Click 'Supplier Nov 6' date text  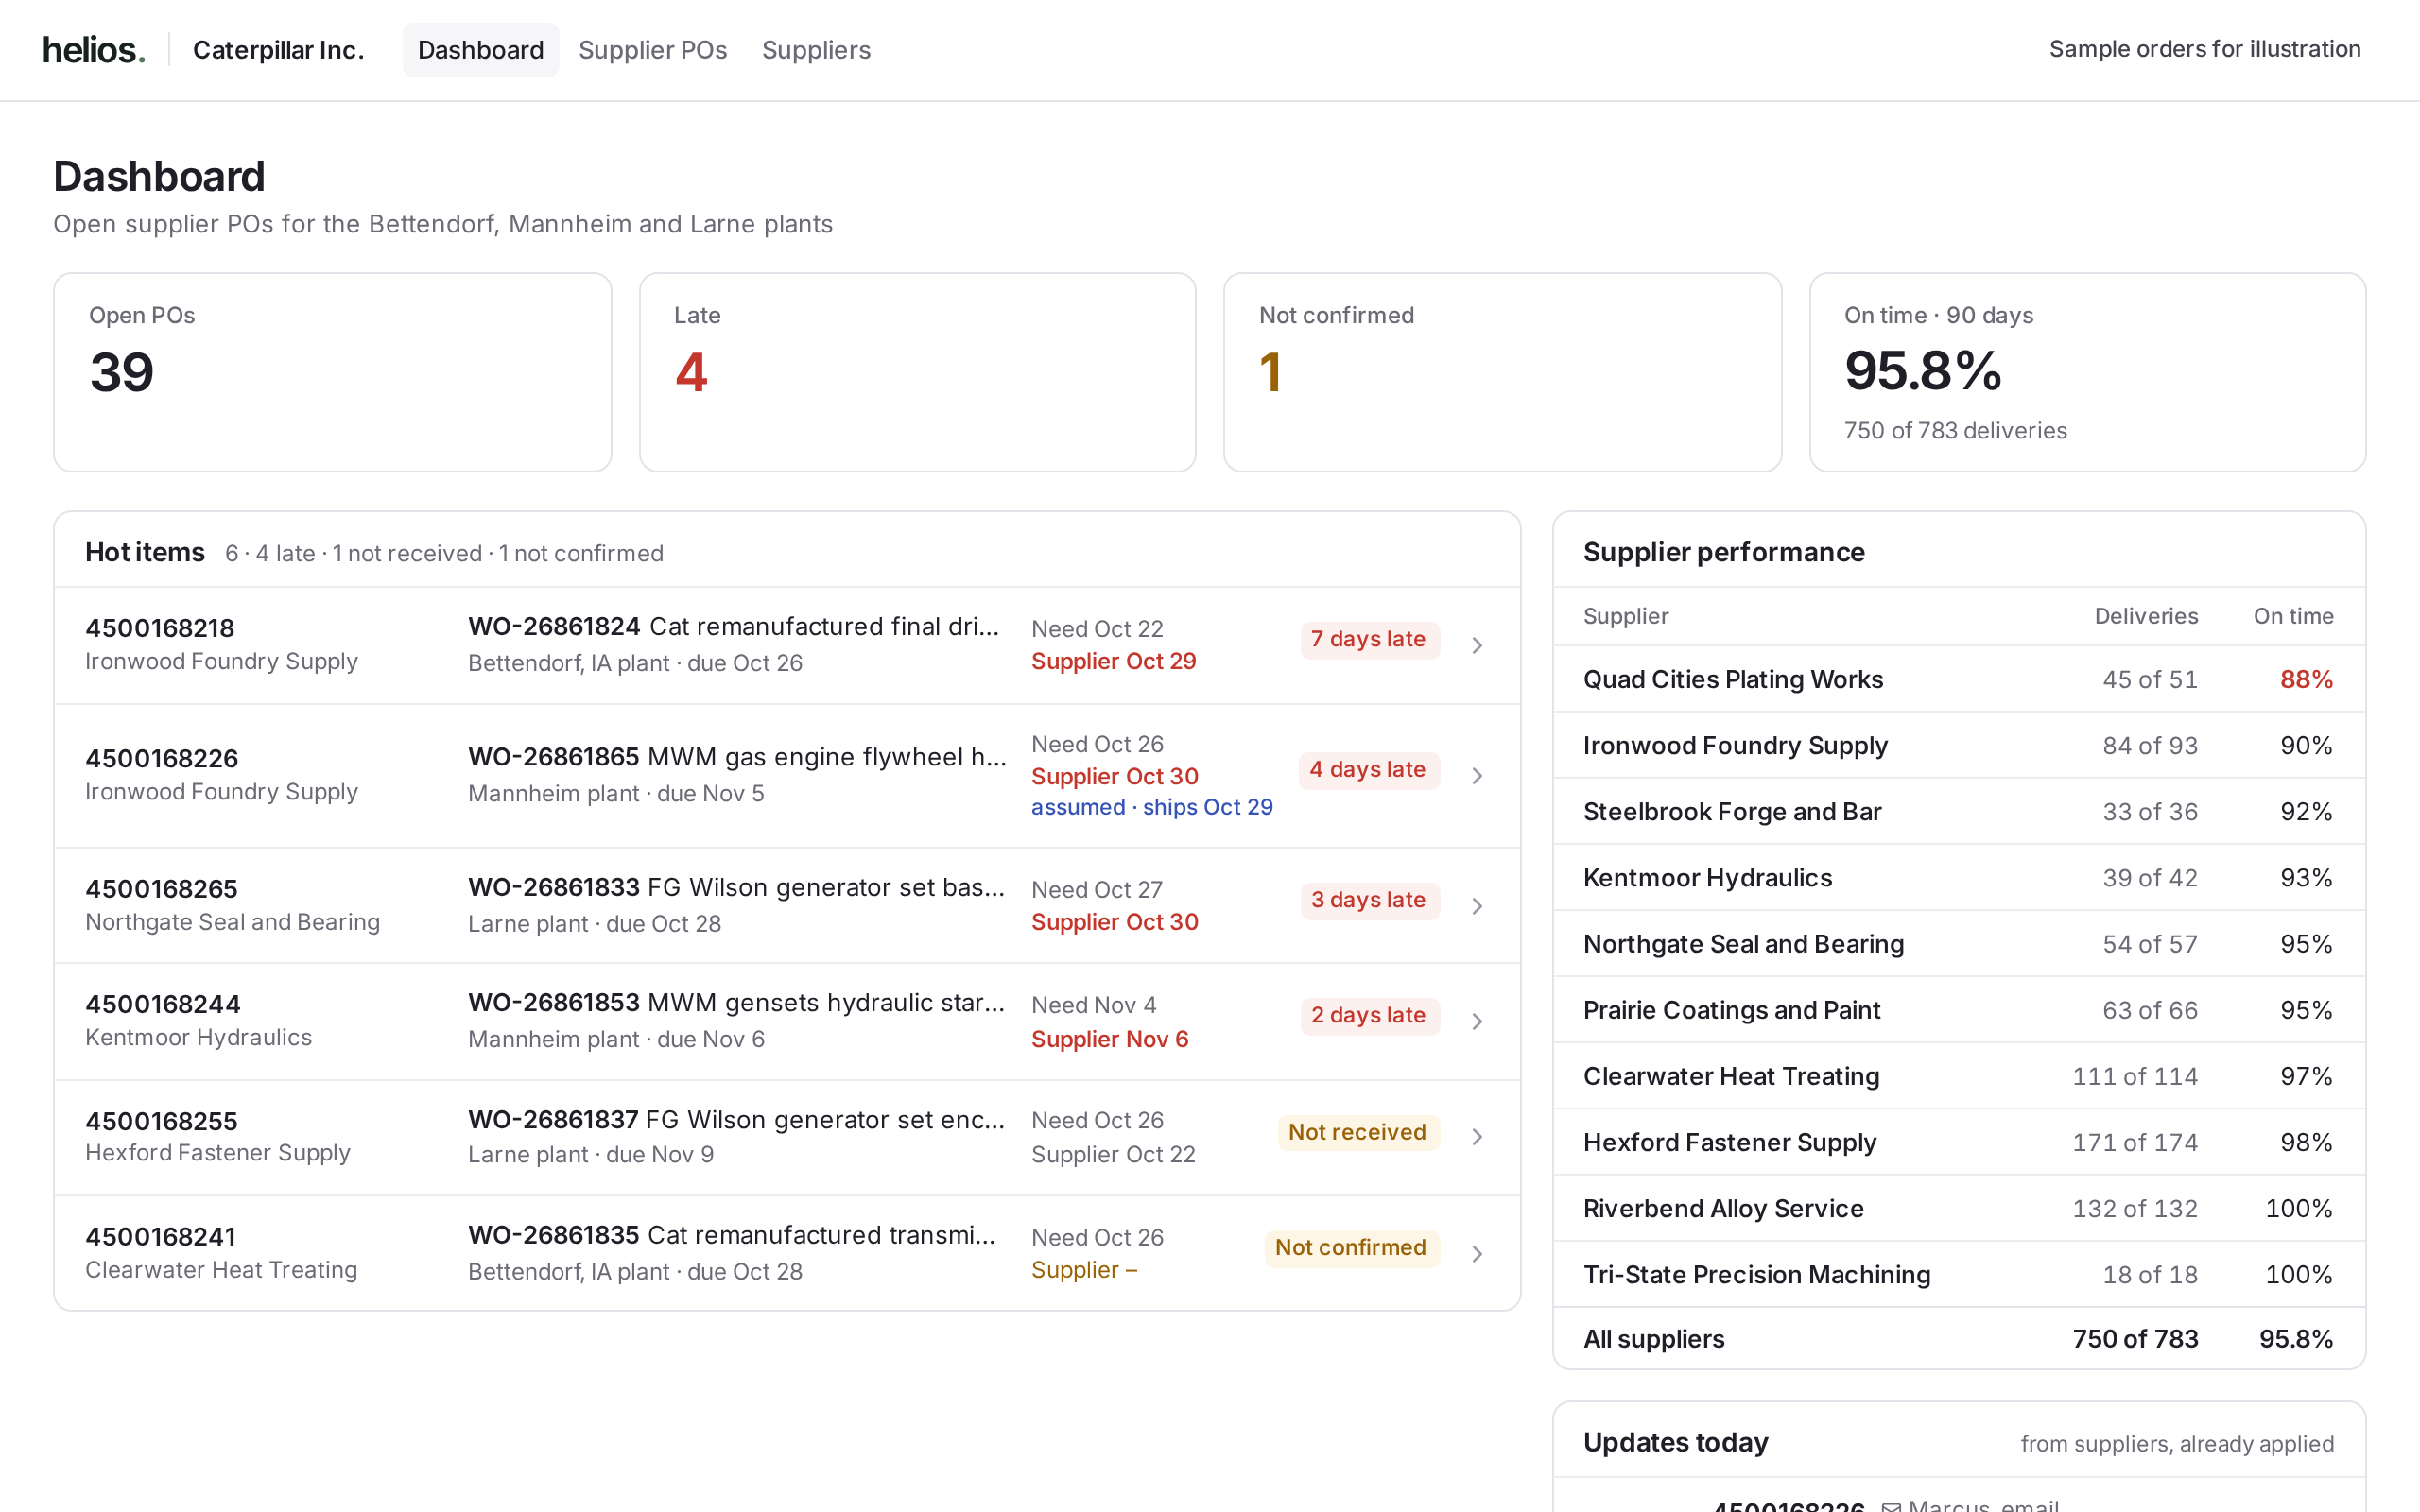[1110, 1040]
